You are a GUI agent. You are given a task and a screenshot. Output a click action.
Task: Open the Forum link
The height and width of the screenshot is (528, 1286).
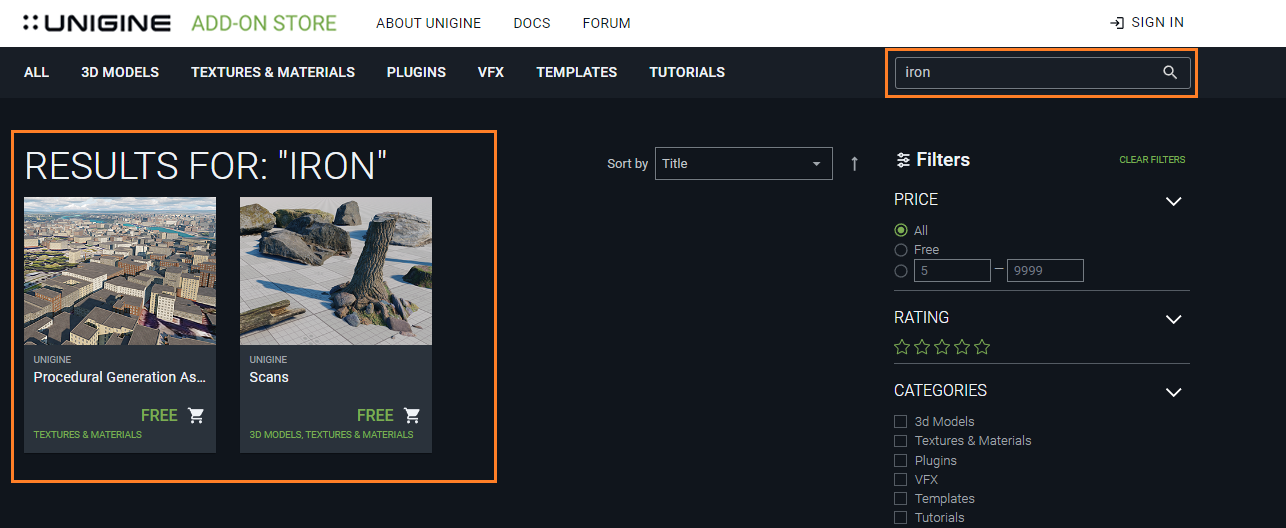(607, 23)
